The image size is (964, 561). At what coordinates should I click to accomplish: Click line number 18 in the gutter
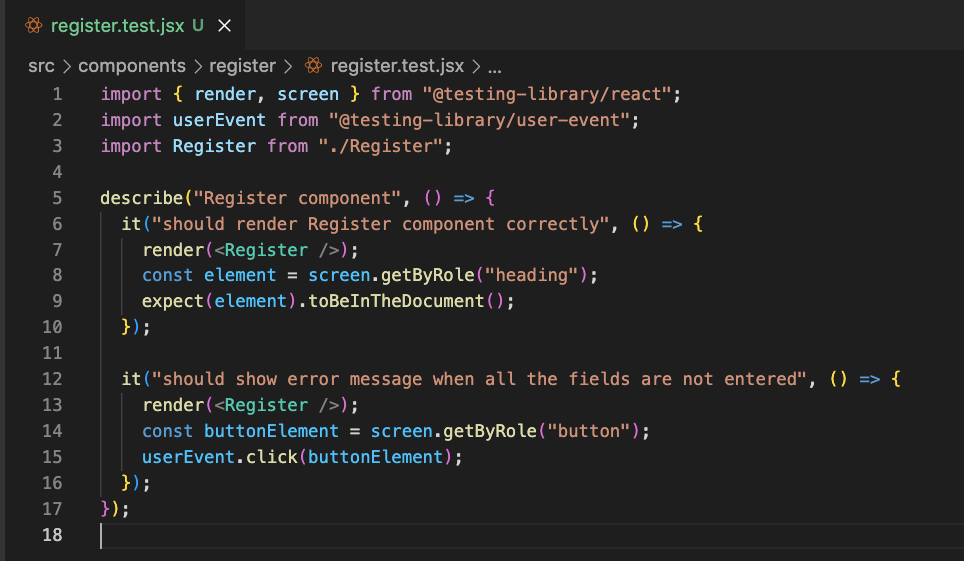pos(52,535)
